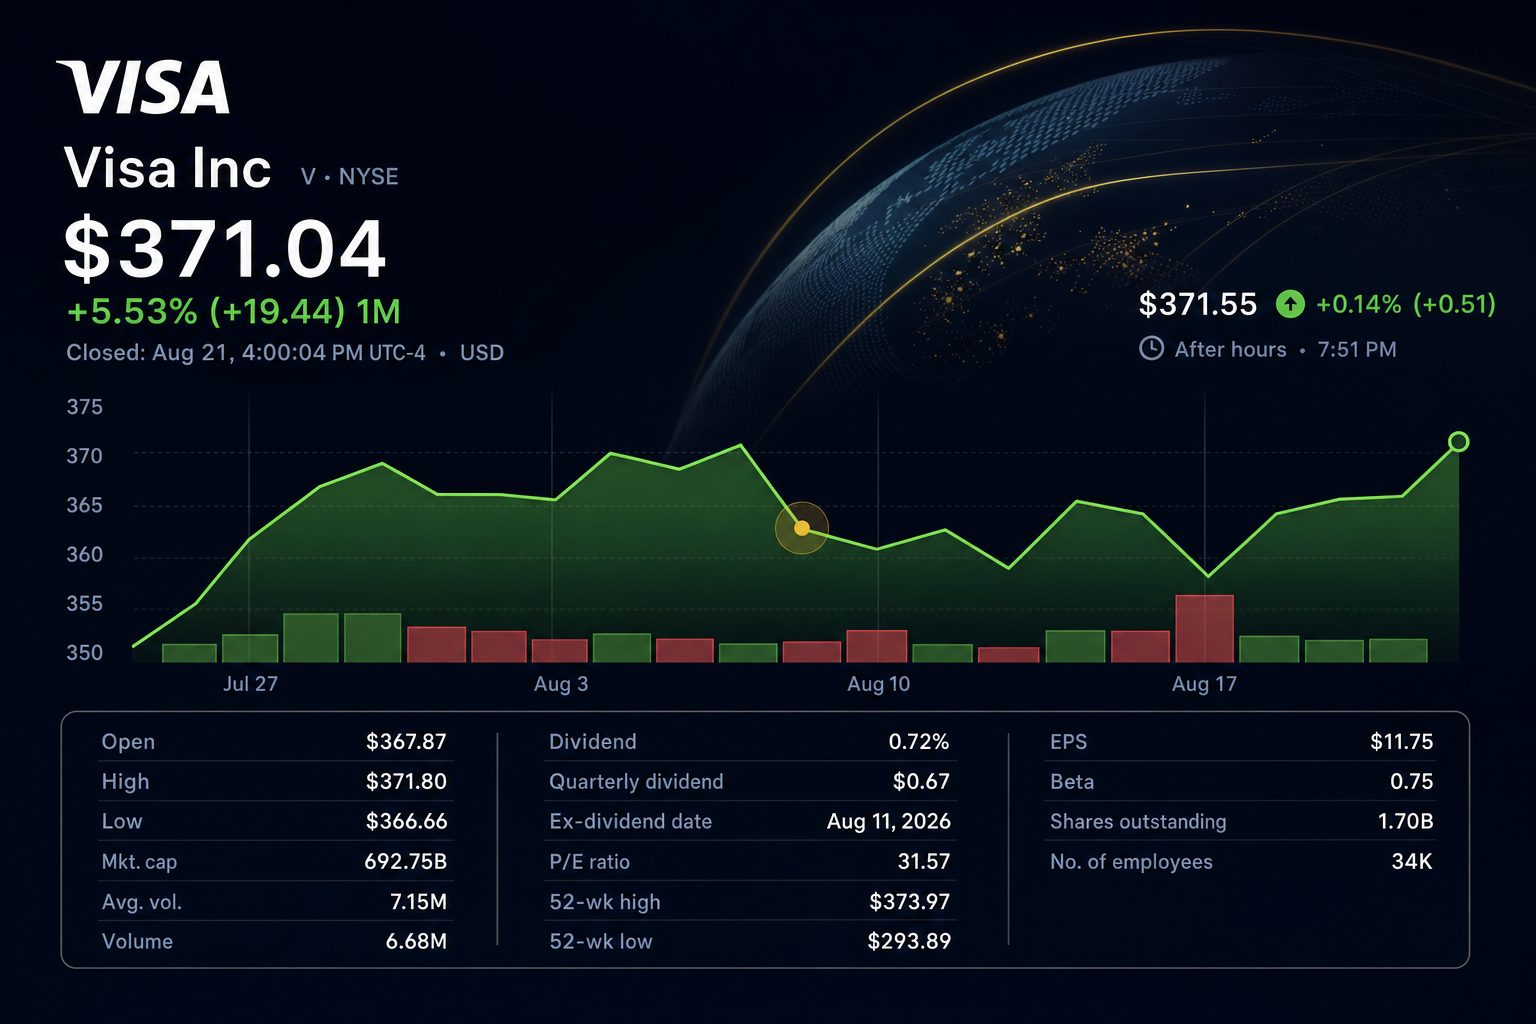Click the Low value $366.66

406,822
